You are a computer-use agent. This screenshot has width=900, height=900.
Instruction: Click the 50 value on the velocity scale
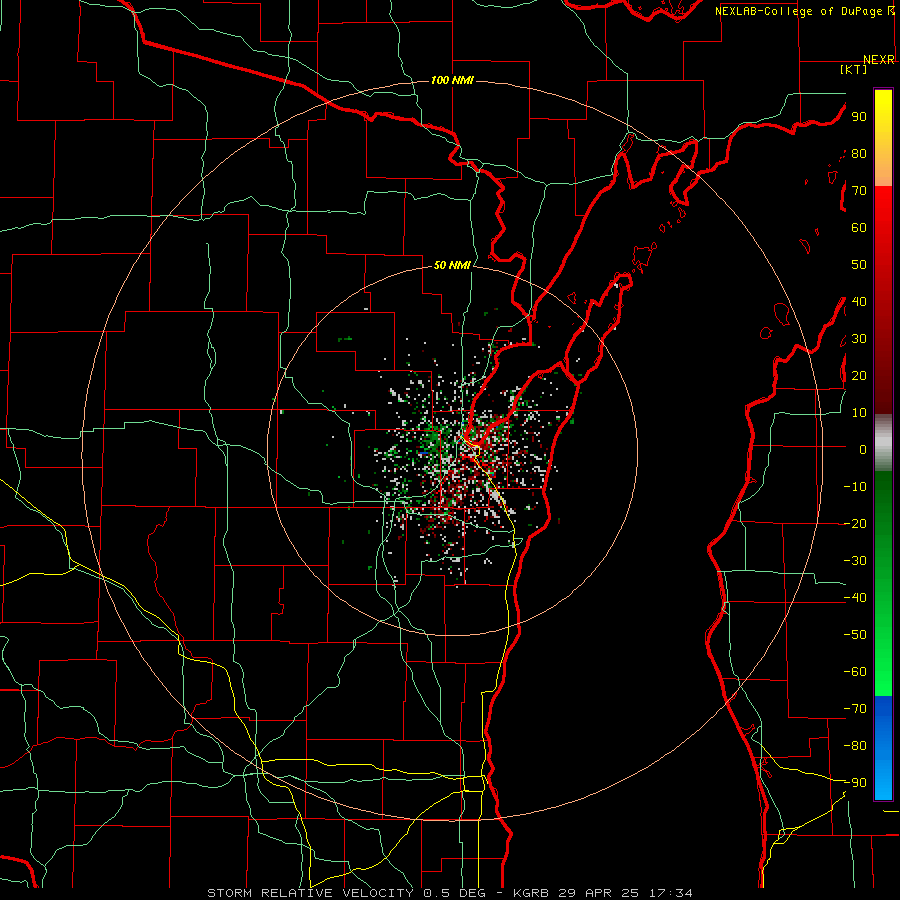(x=859, y=265)
